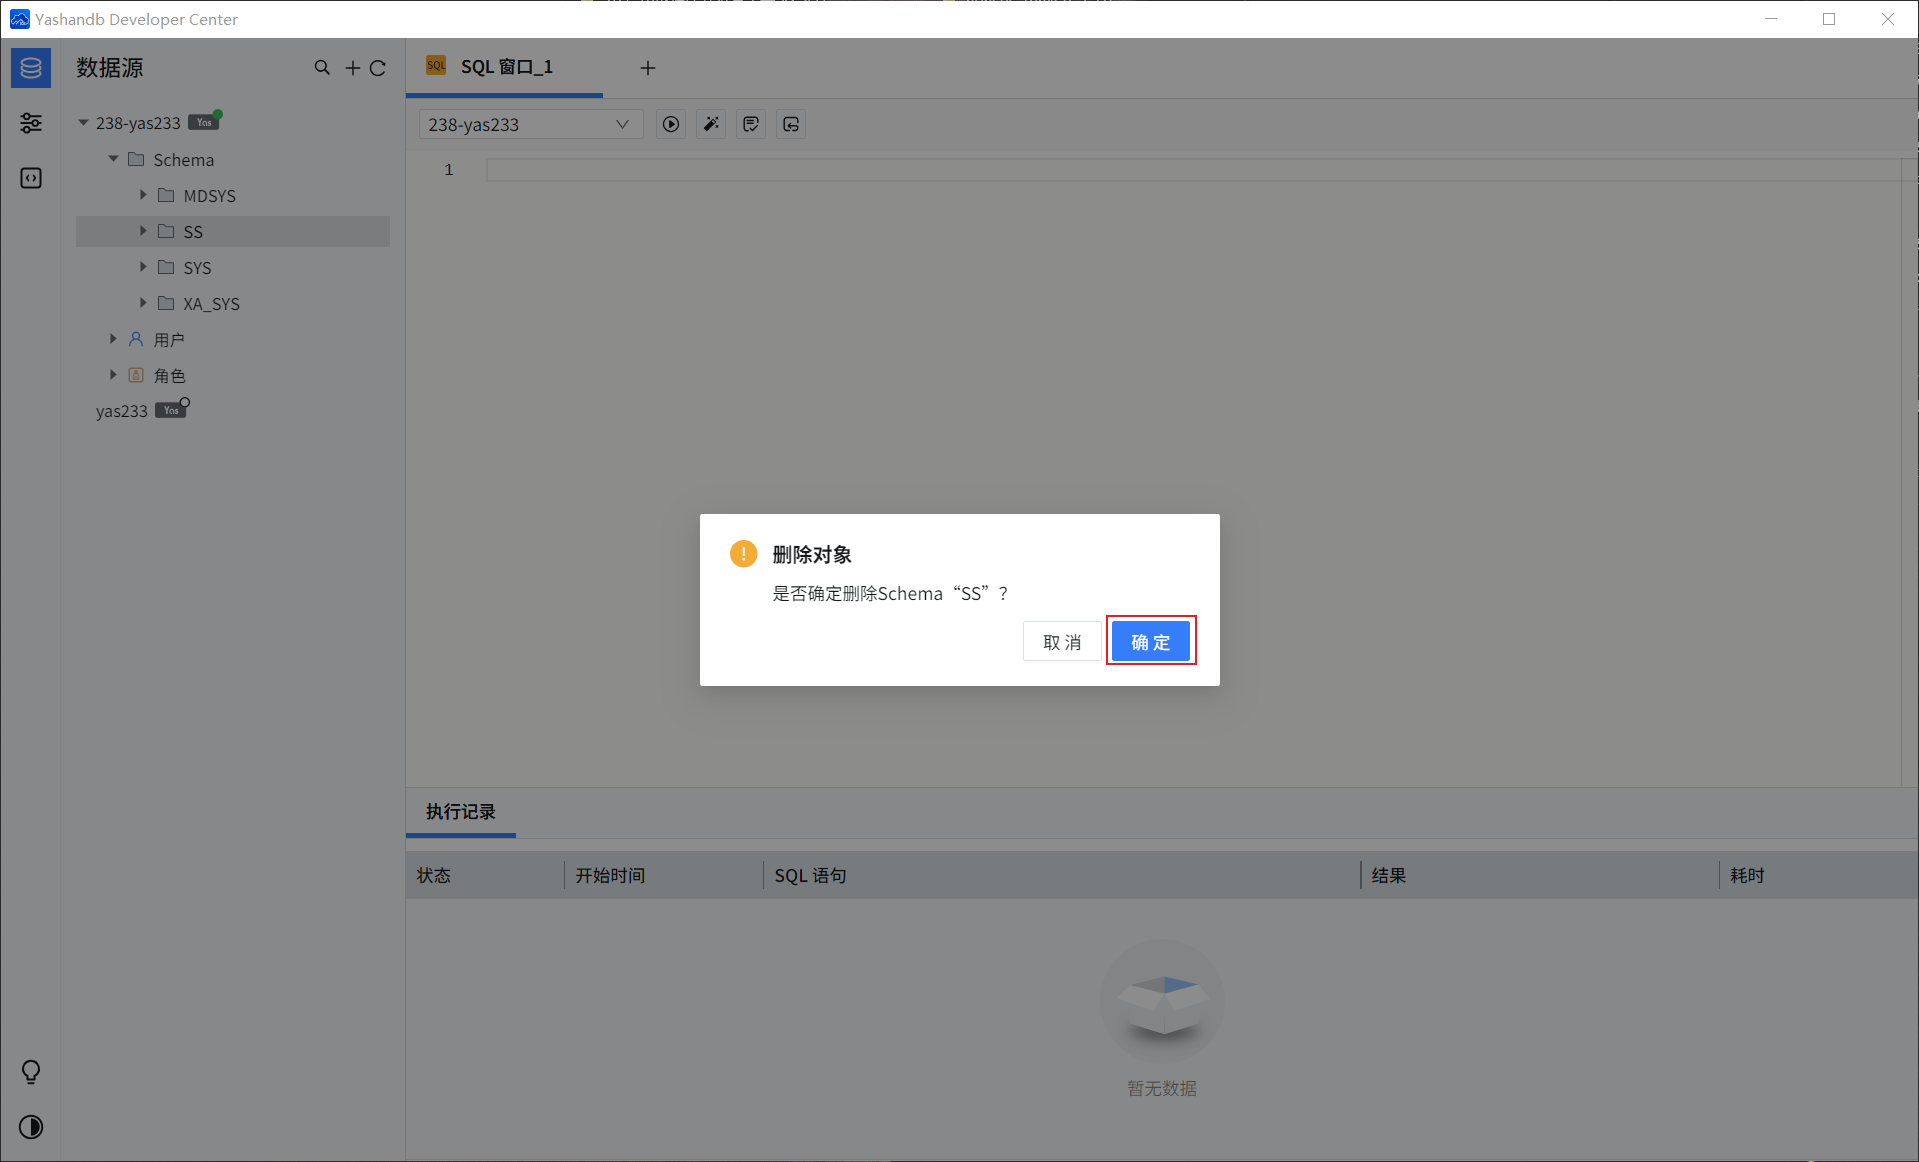Click into SQL editor line 1
Screen dimensions: 1919x1162
click(1194, 170)
